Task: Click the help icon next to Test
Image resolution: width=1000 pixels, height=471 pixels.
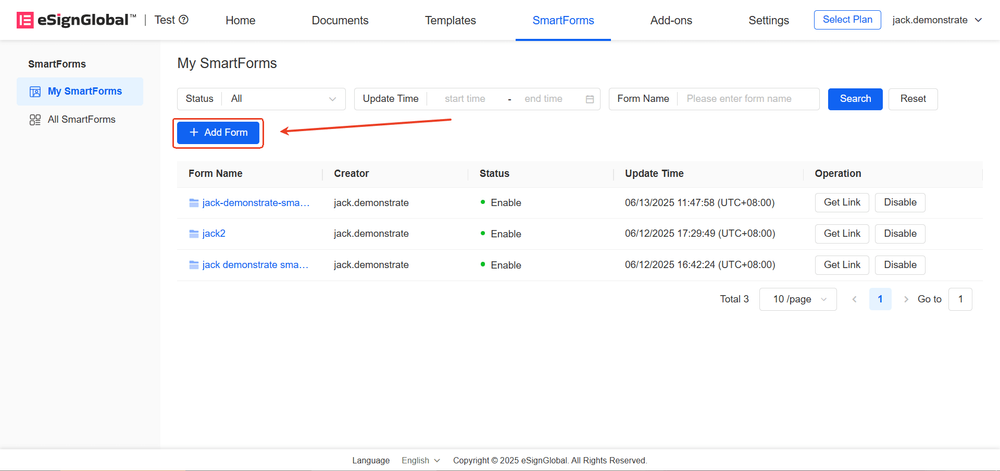Action: pyautogui.click(x=183, y=20)
